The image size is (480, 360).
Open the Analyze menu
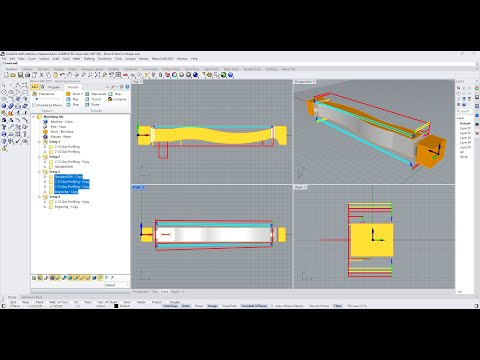click(x=130, y=59)
